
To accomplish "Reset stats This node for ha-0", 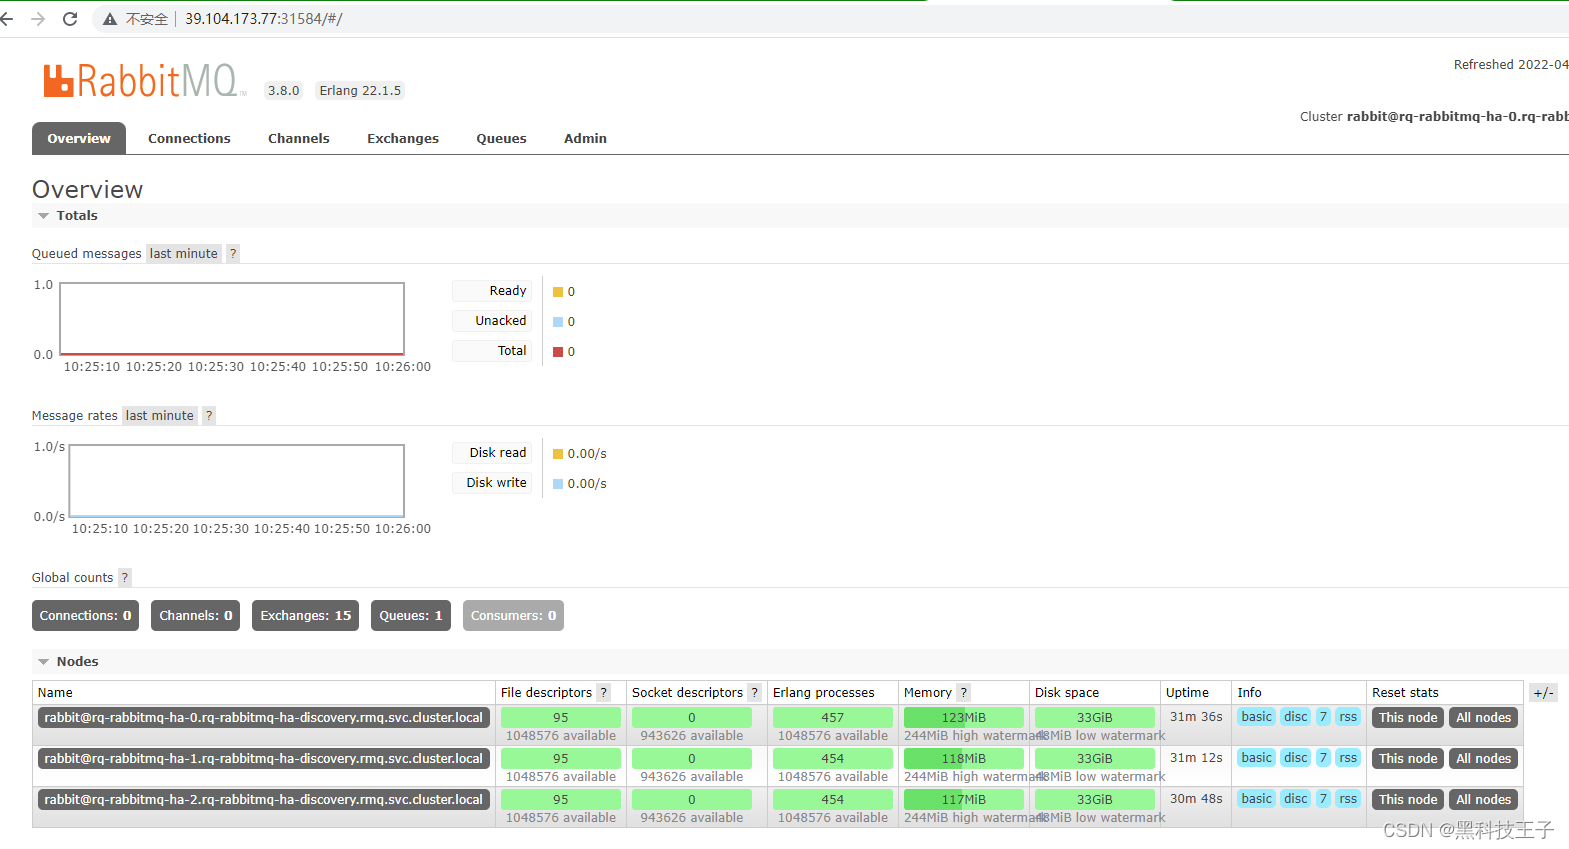I will [x=1408, y=718].
